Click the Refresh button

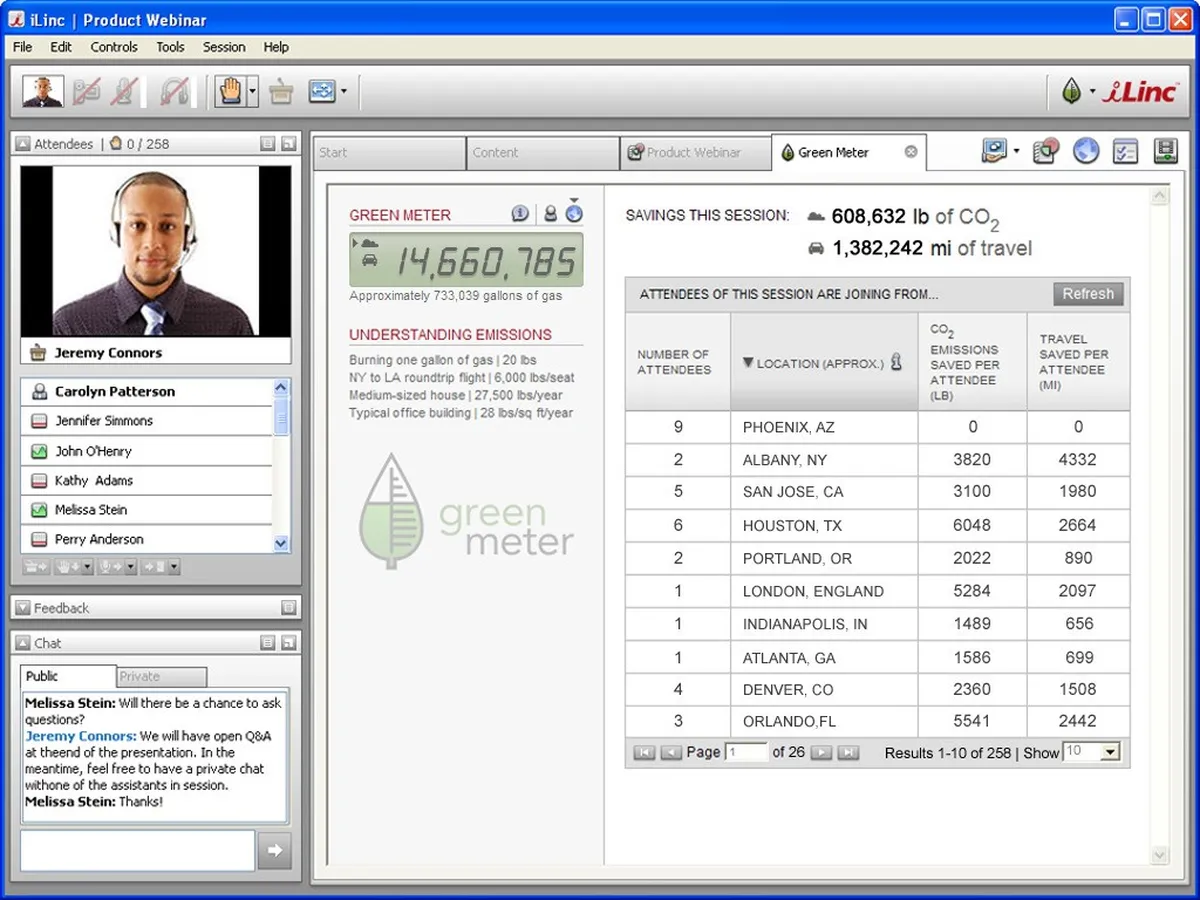click(x=1088, y=294)
